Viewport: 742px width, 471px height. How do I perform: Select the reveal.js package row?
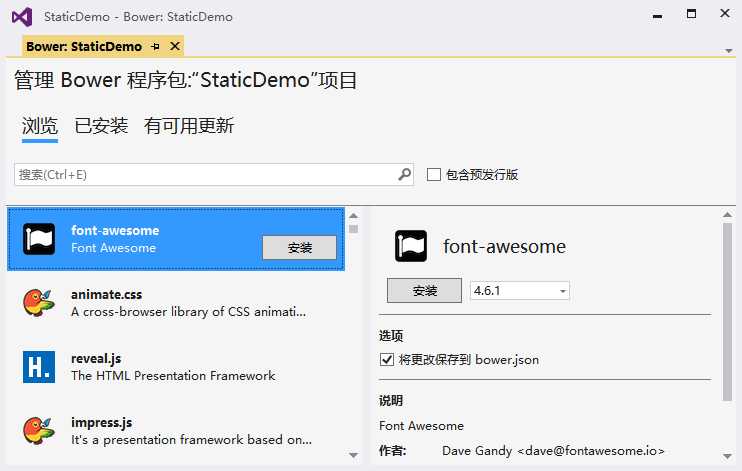click(x=176, y=367)
